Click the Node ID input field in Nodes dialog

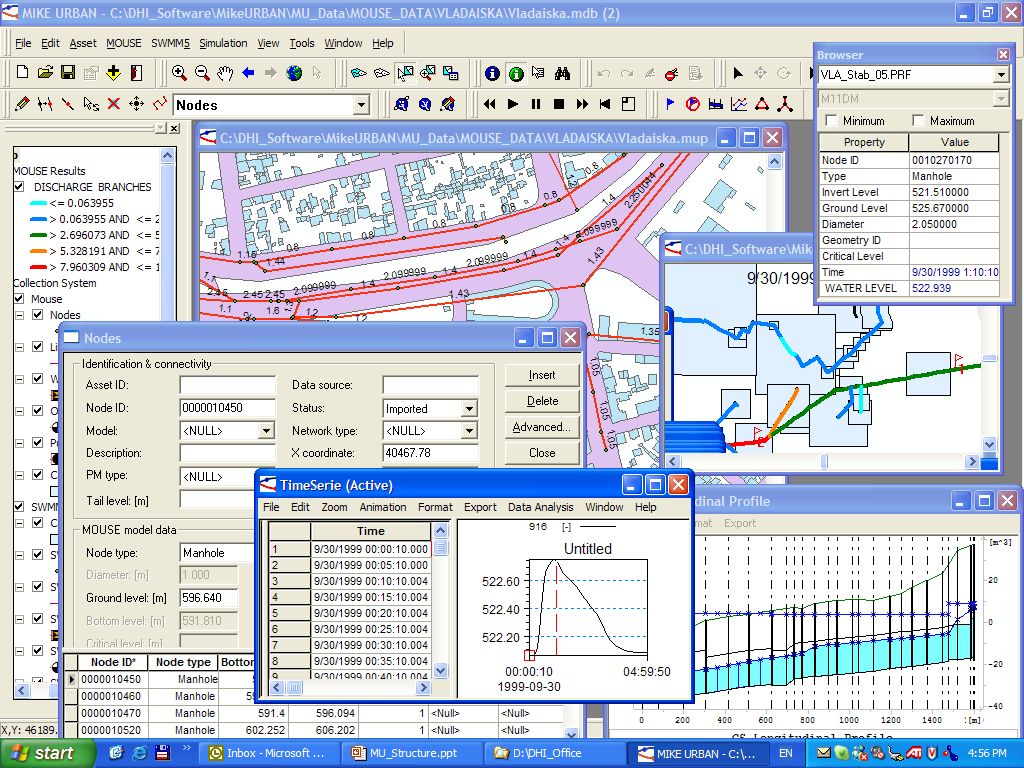click(x=227, y=408)
